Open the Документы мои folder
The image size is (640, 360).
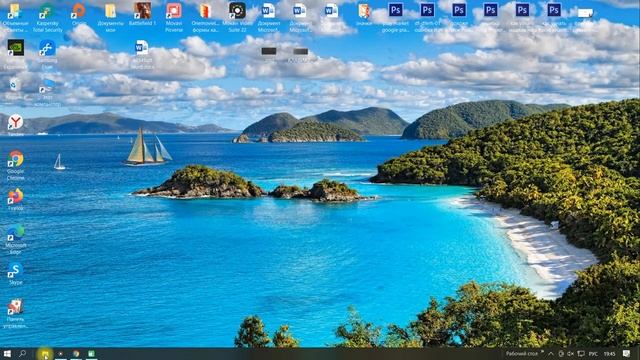[110, 17]
